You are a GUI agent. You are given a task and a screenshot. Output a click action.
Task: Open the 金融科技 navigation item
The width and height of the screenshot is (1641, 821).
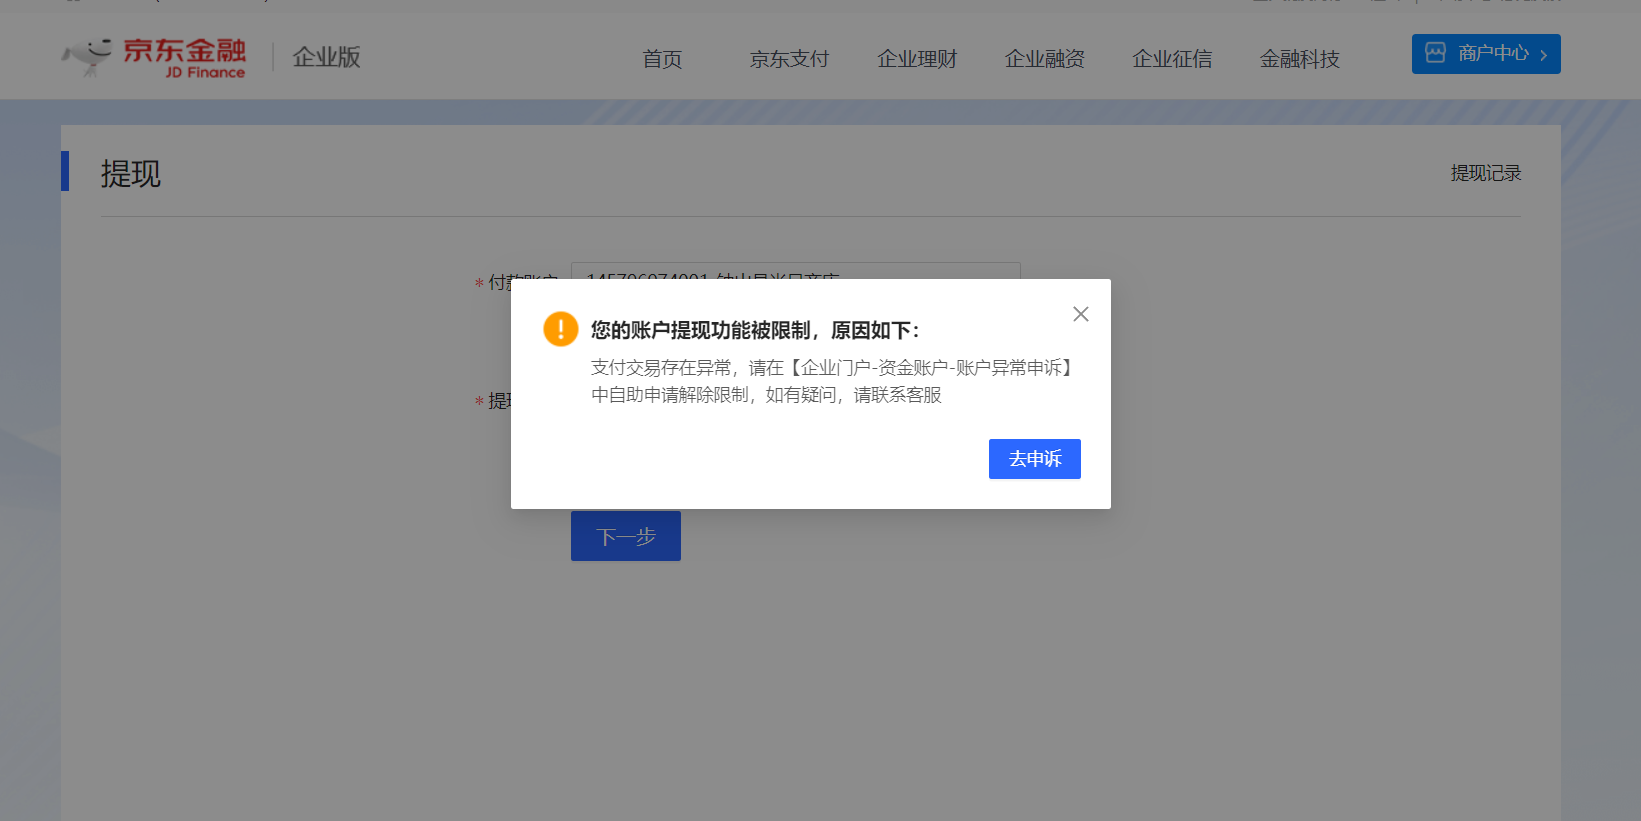click(x=1299, y=59)
